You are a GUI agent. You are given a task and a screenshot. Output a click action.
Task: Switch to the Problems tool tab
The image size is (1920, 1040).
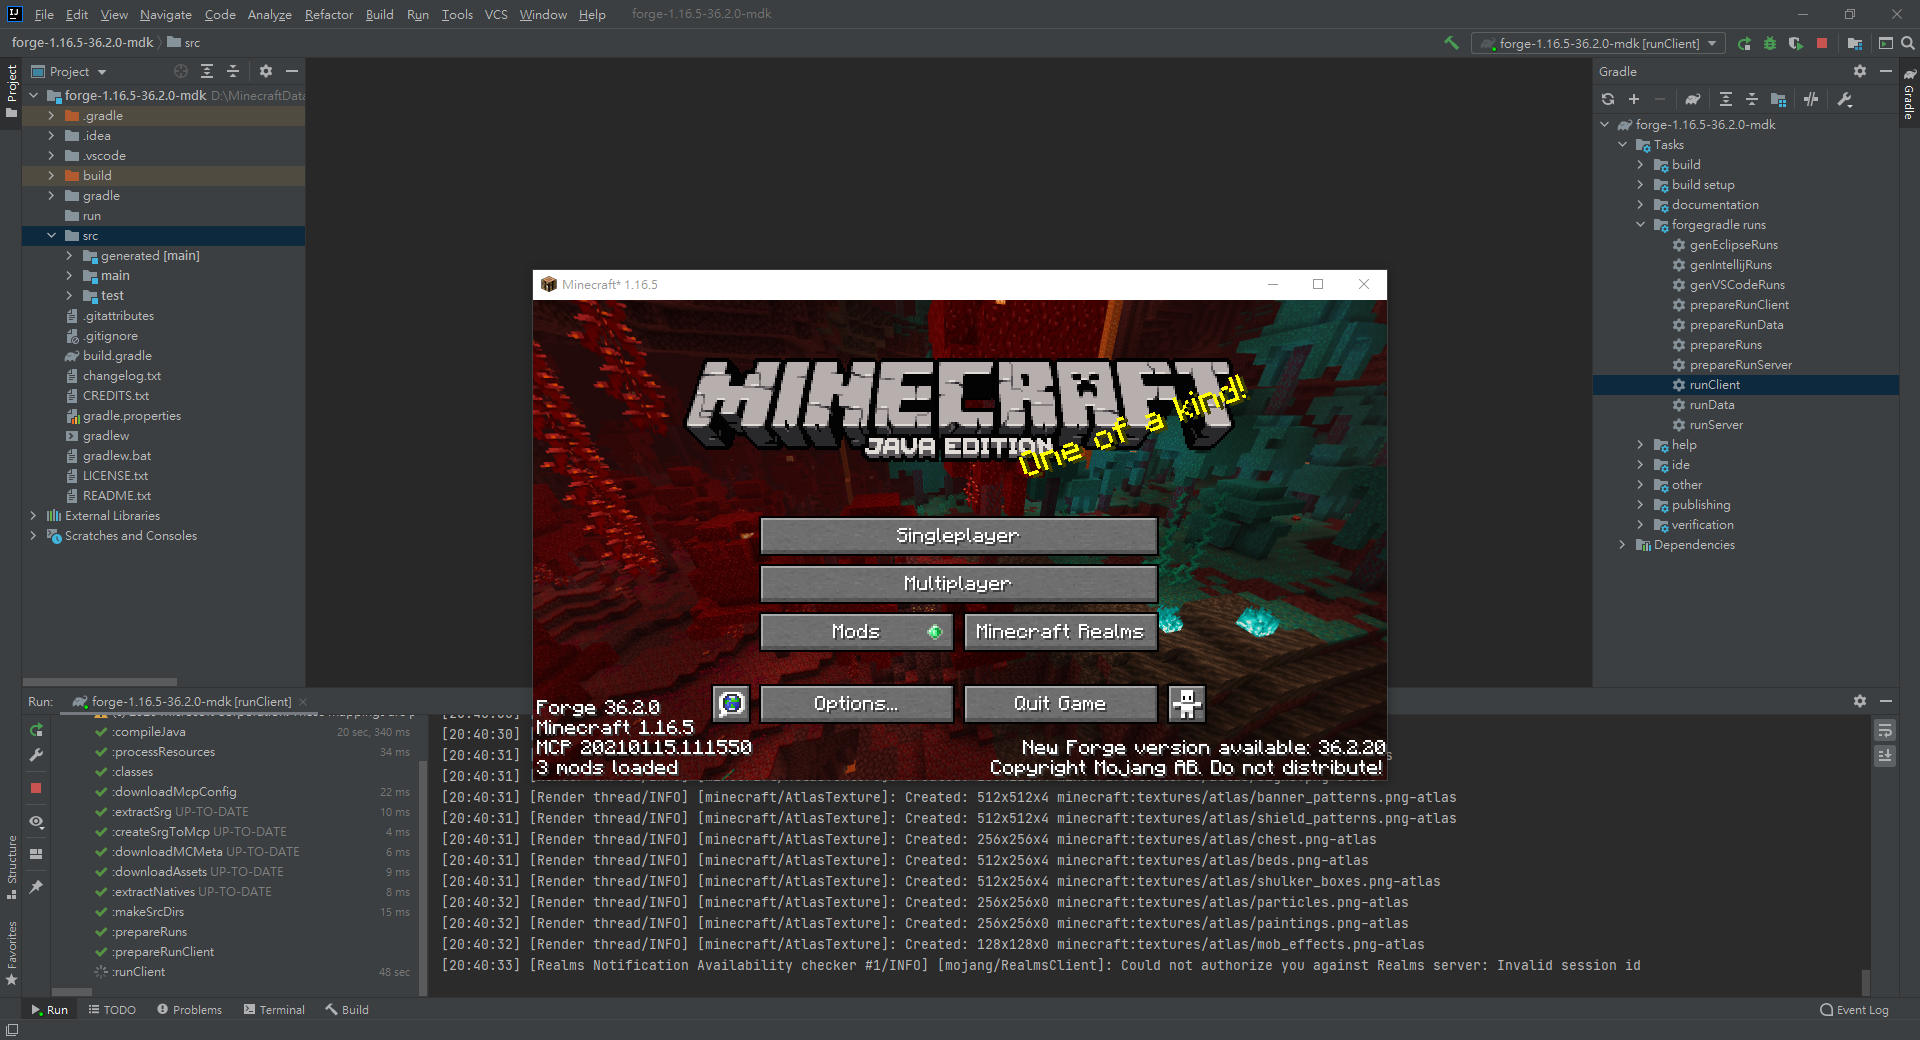click(189, 1010)
